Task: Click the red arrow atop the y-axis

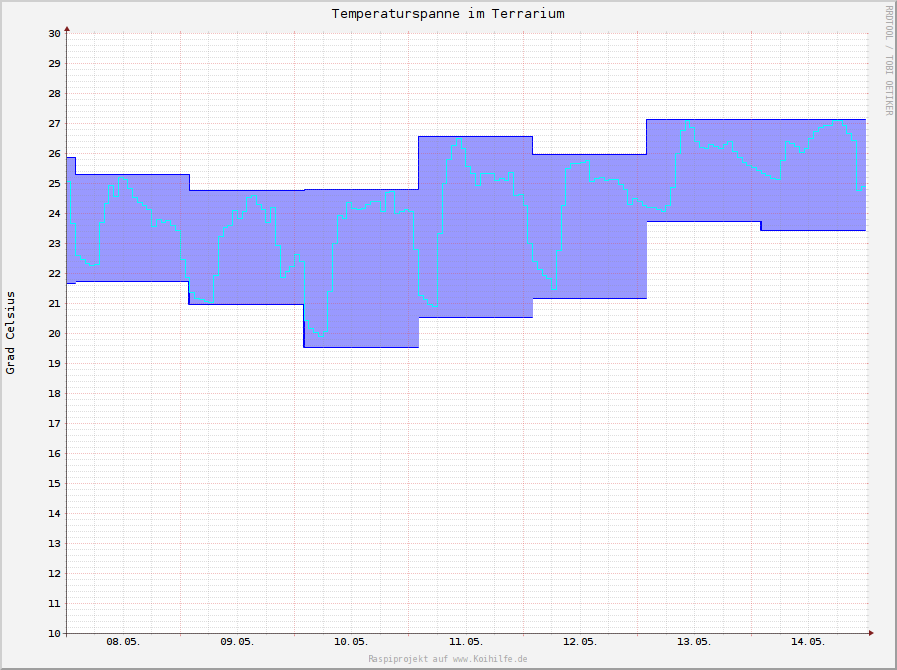Action: (67, 28)
